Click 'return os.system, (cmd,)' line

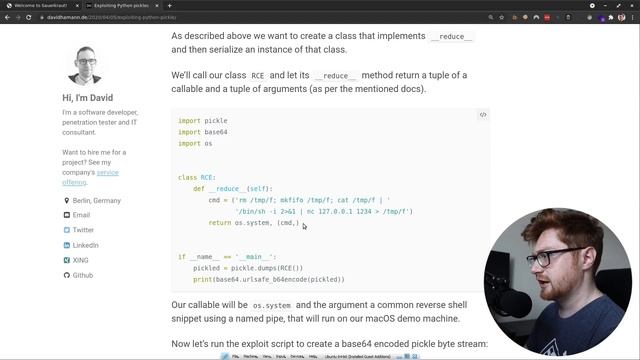pos(254,223)
